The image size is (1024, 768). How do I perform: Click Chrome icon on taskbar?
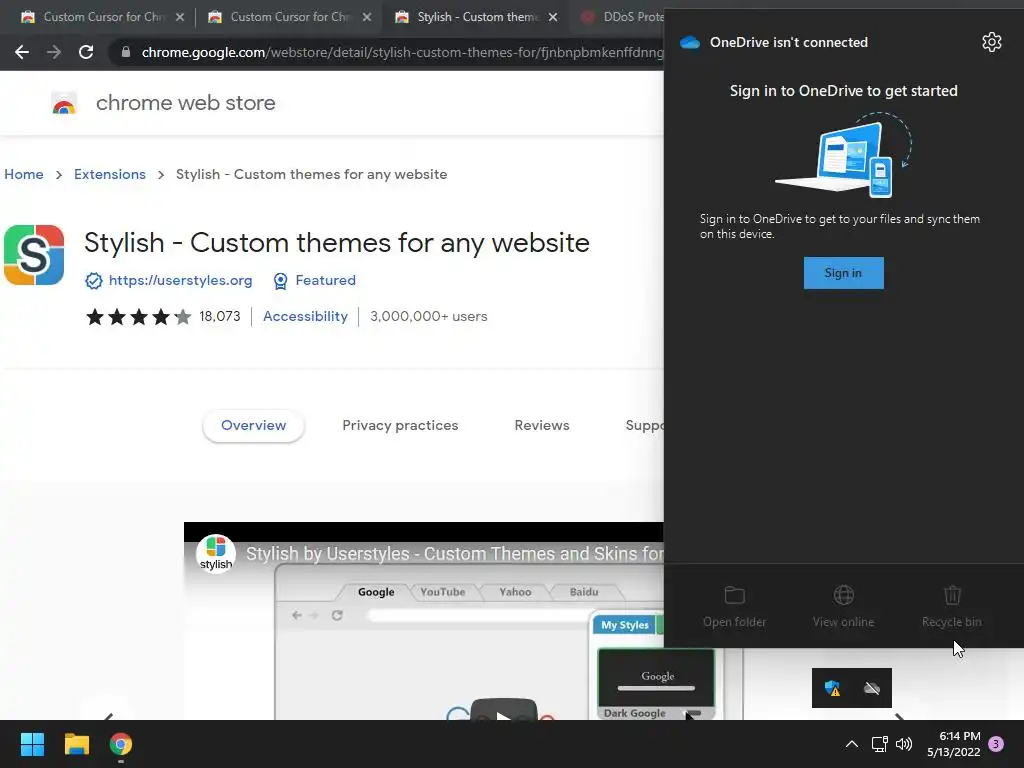[121, 744]
